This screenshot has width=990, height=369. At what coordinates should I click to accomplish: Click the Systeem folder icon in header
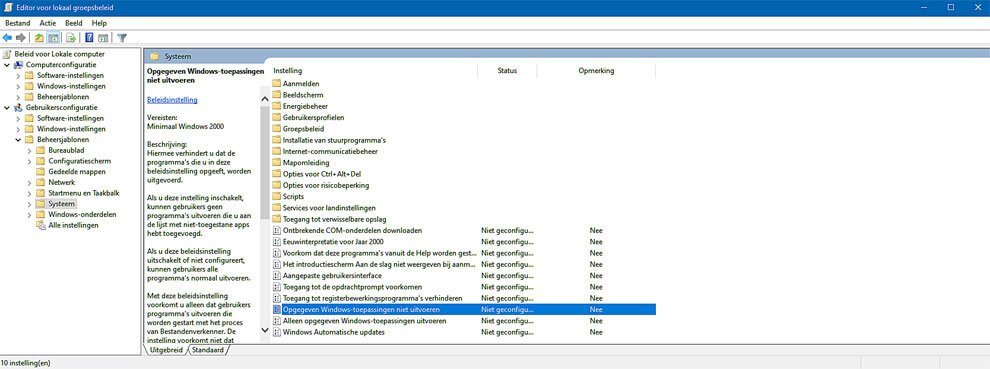point(154,56)
